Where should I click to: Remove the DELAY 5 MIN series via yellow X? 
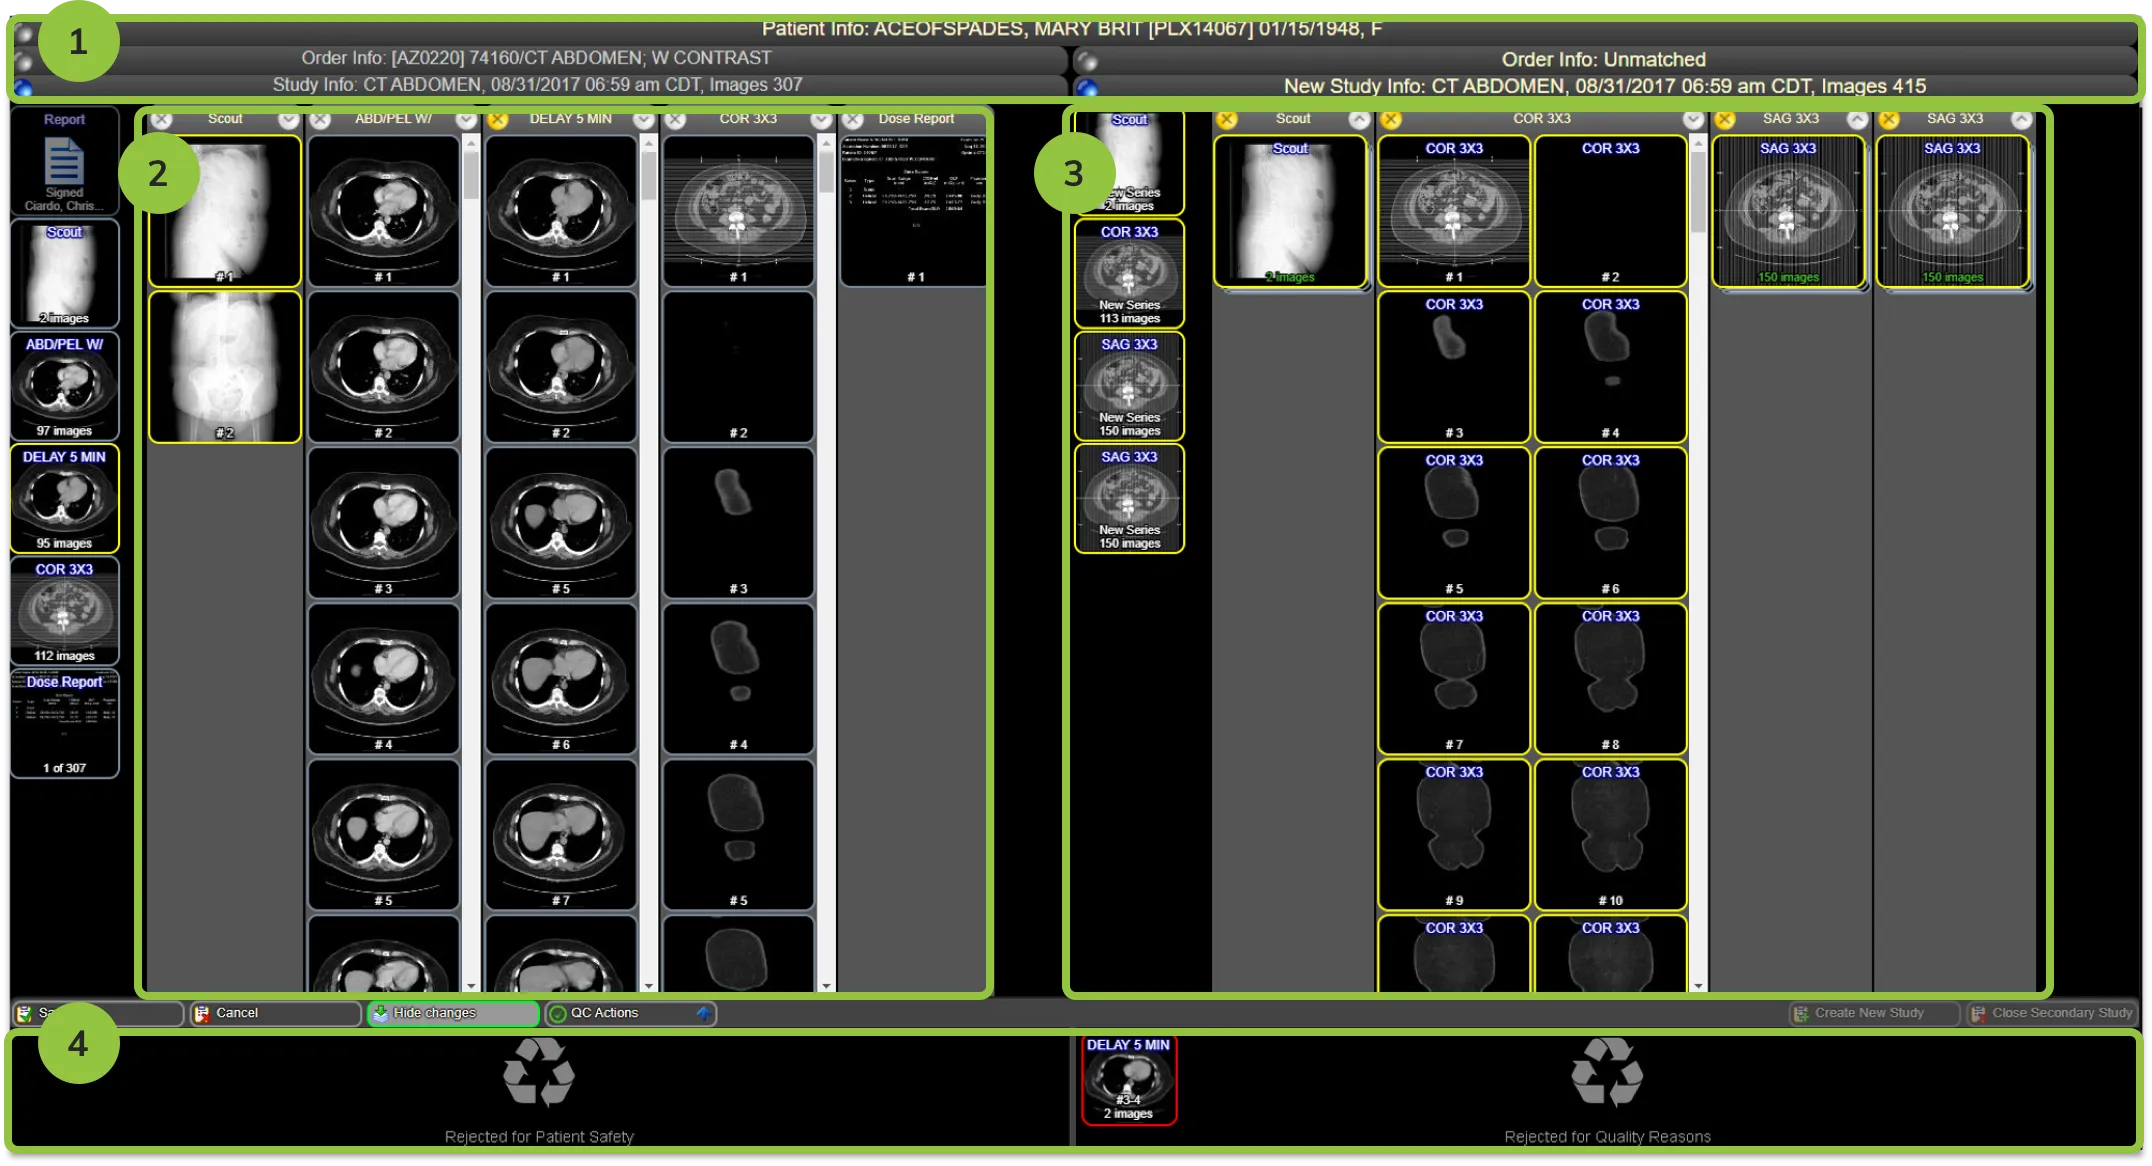click(498, 120)
